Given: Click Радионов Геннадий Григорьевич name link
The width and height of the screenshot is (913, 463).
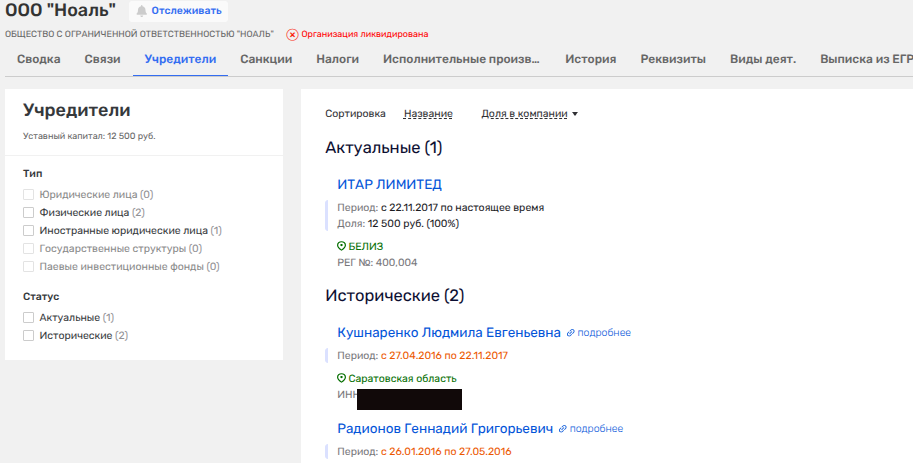Looking at the screenshot, I should (x=445, y=428).
